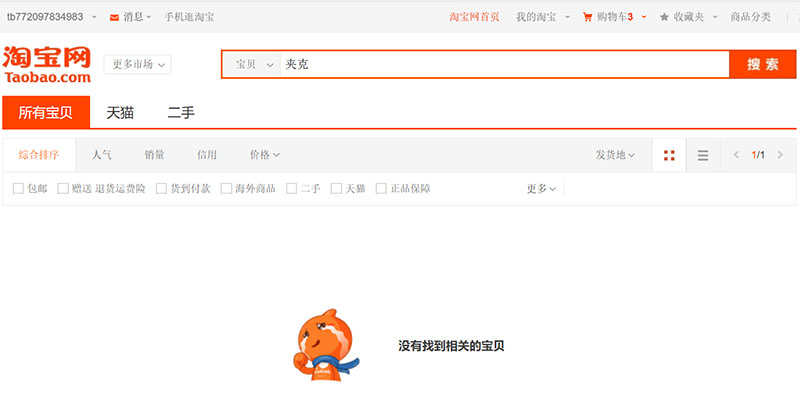Sort results by 销量
800x405 pixels.
pos(154,155)
